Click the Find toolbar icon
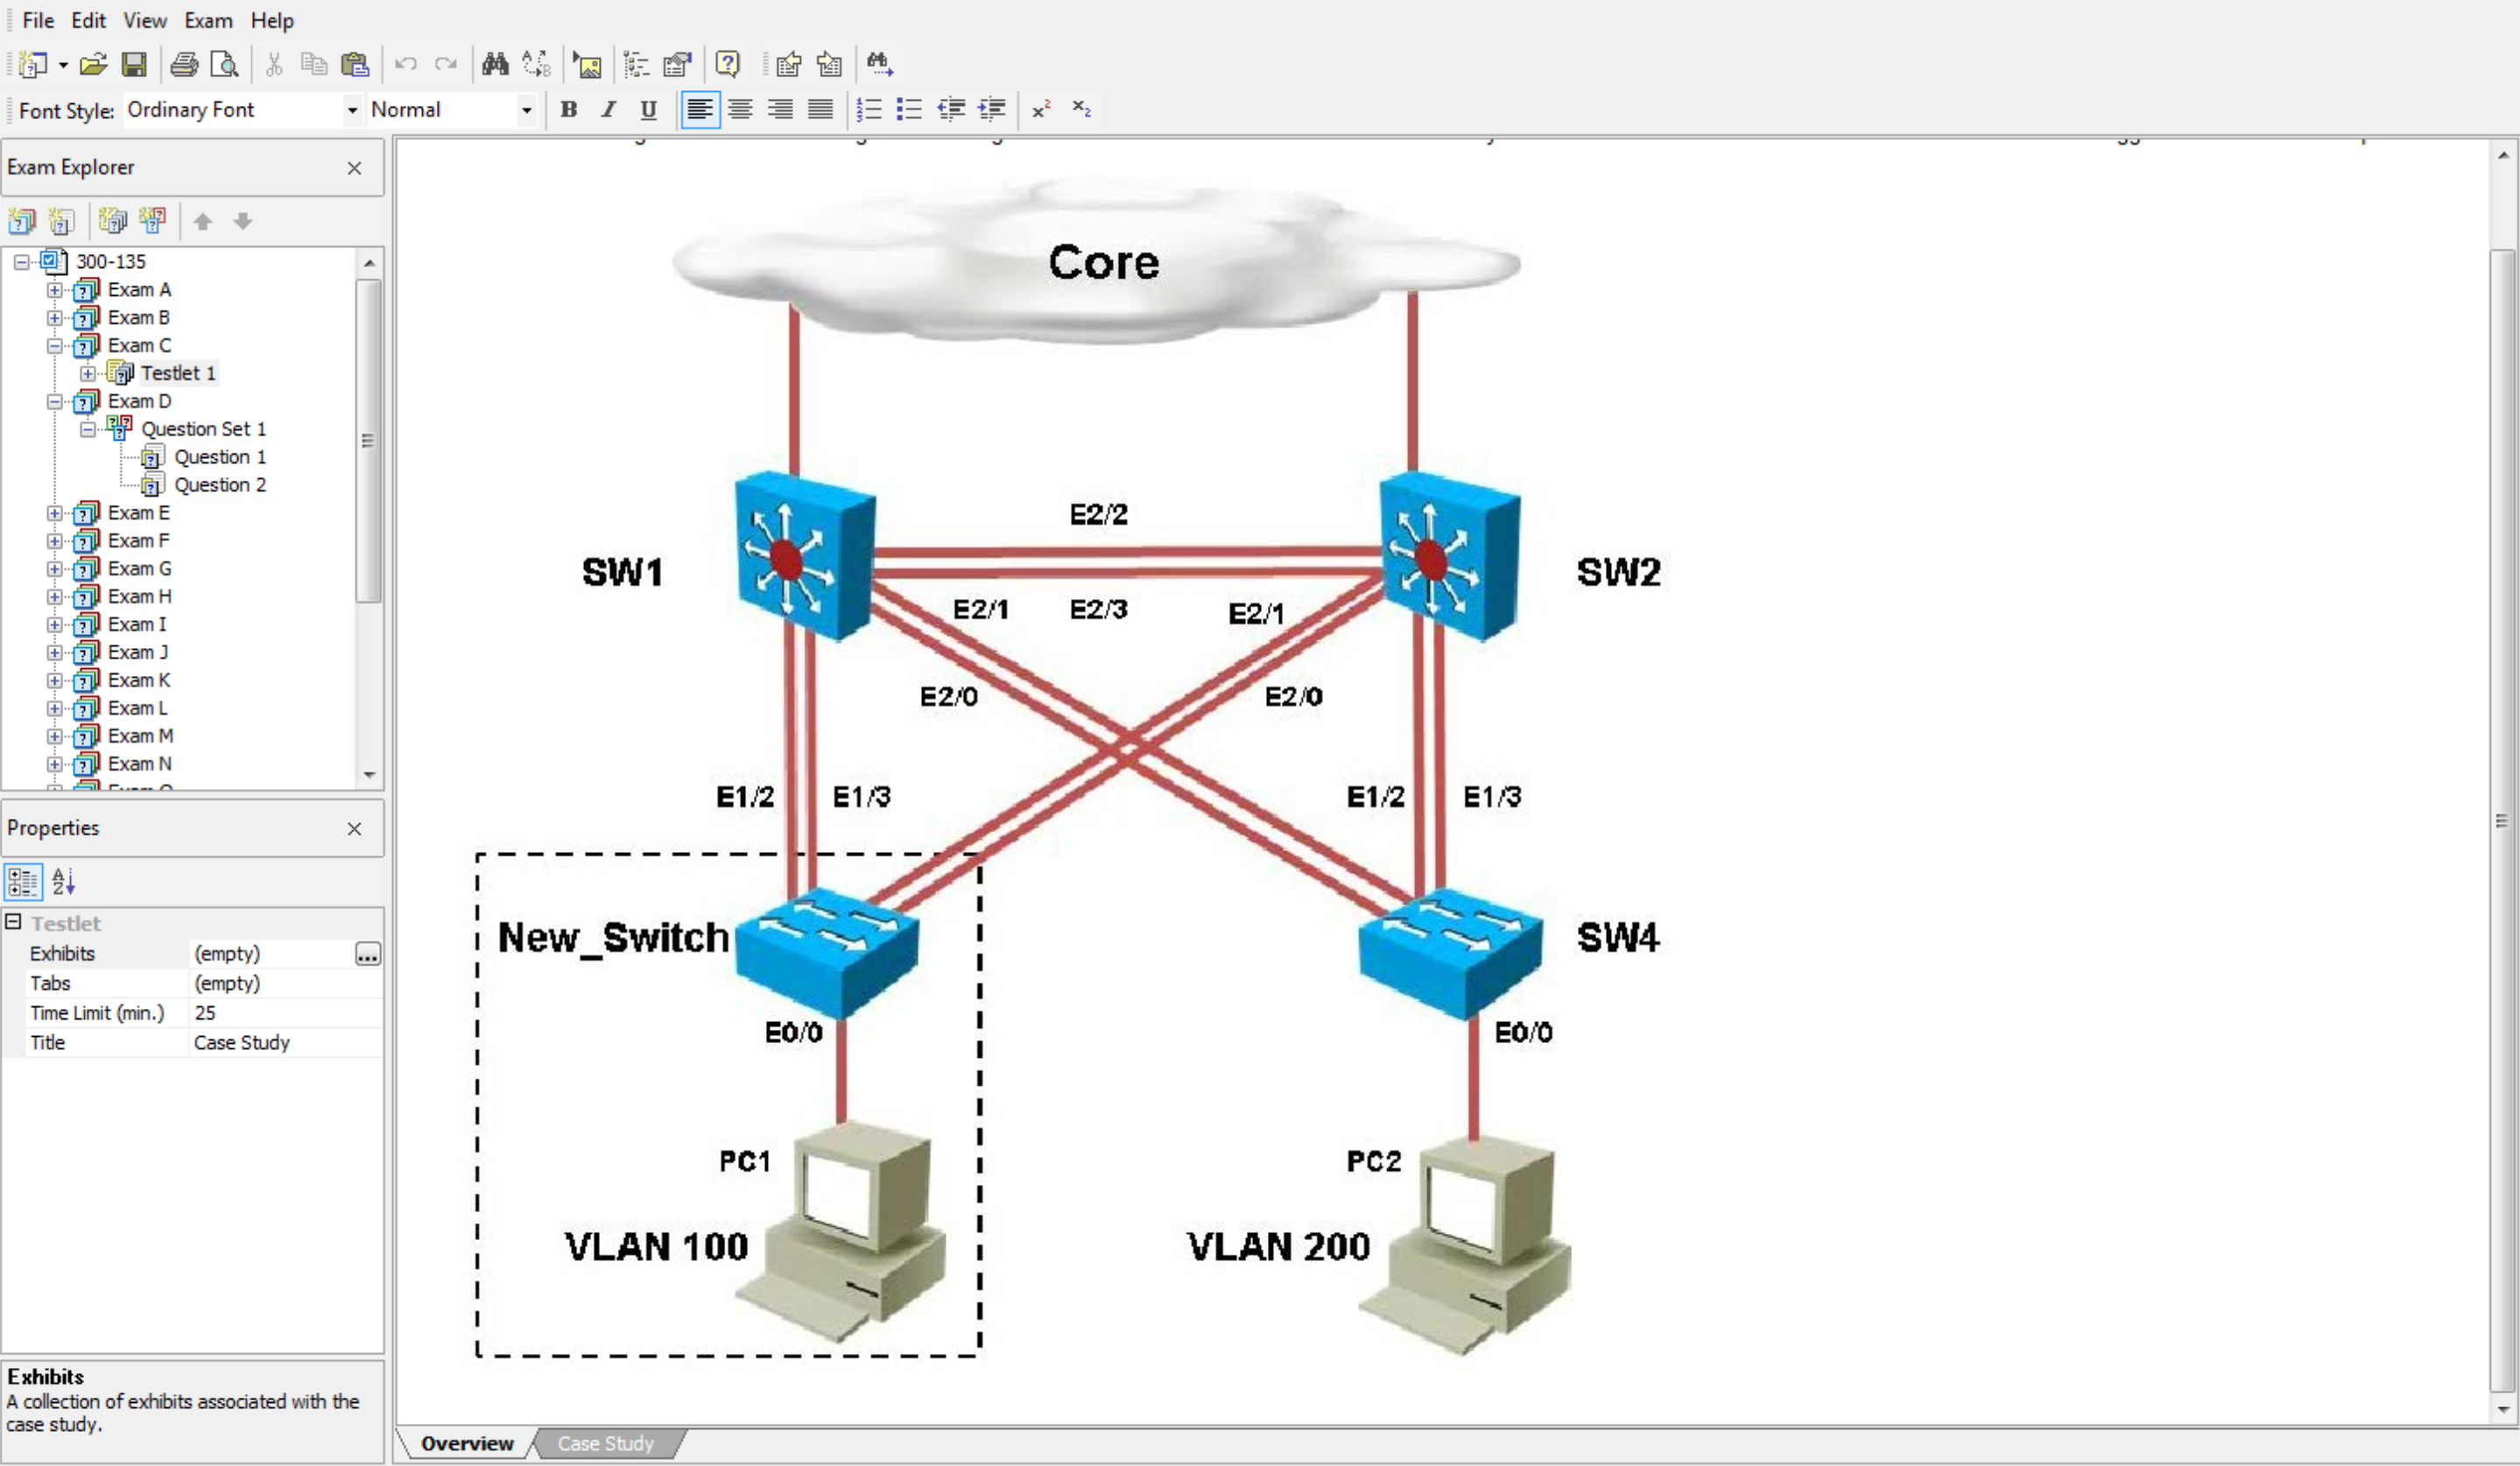Screen dimensions: 2520x1466 [496, 65]
